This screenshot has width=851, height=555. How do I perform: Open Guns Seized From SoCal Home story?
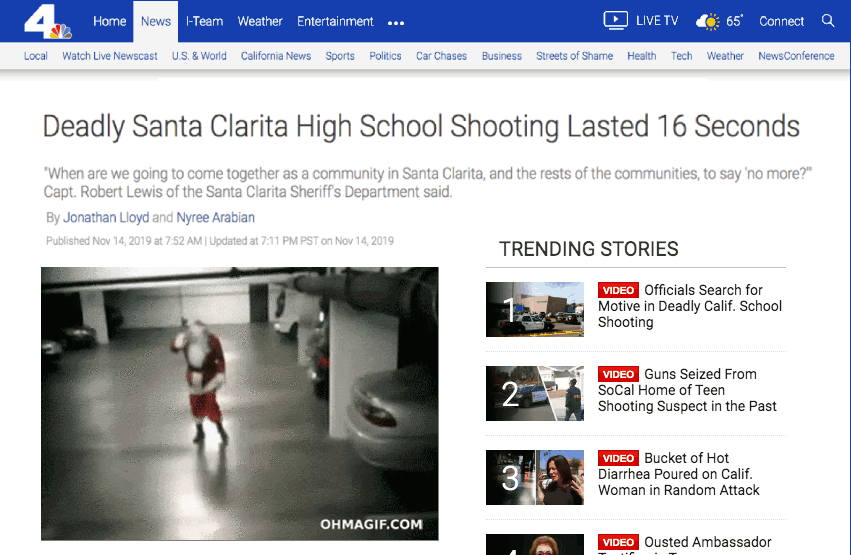click(687, 390)
